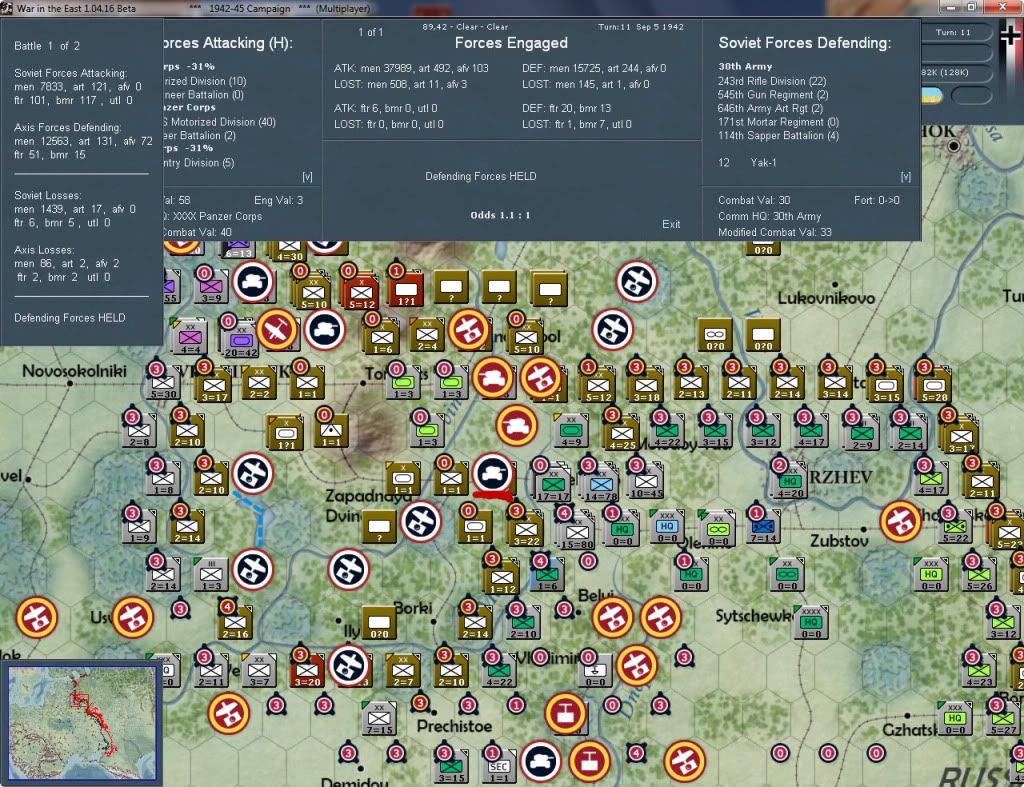1024x787 pixels.
Task: Select the Soviet 1=12 infantry stack
Action: tap(502, 577)
